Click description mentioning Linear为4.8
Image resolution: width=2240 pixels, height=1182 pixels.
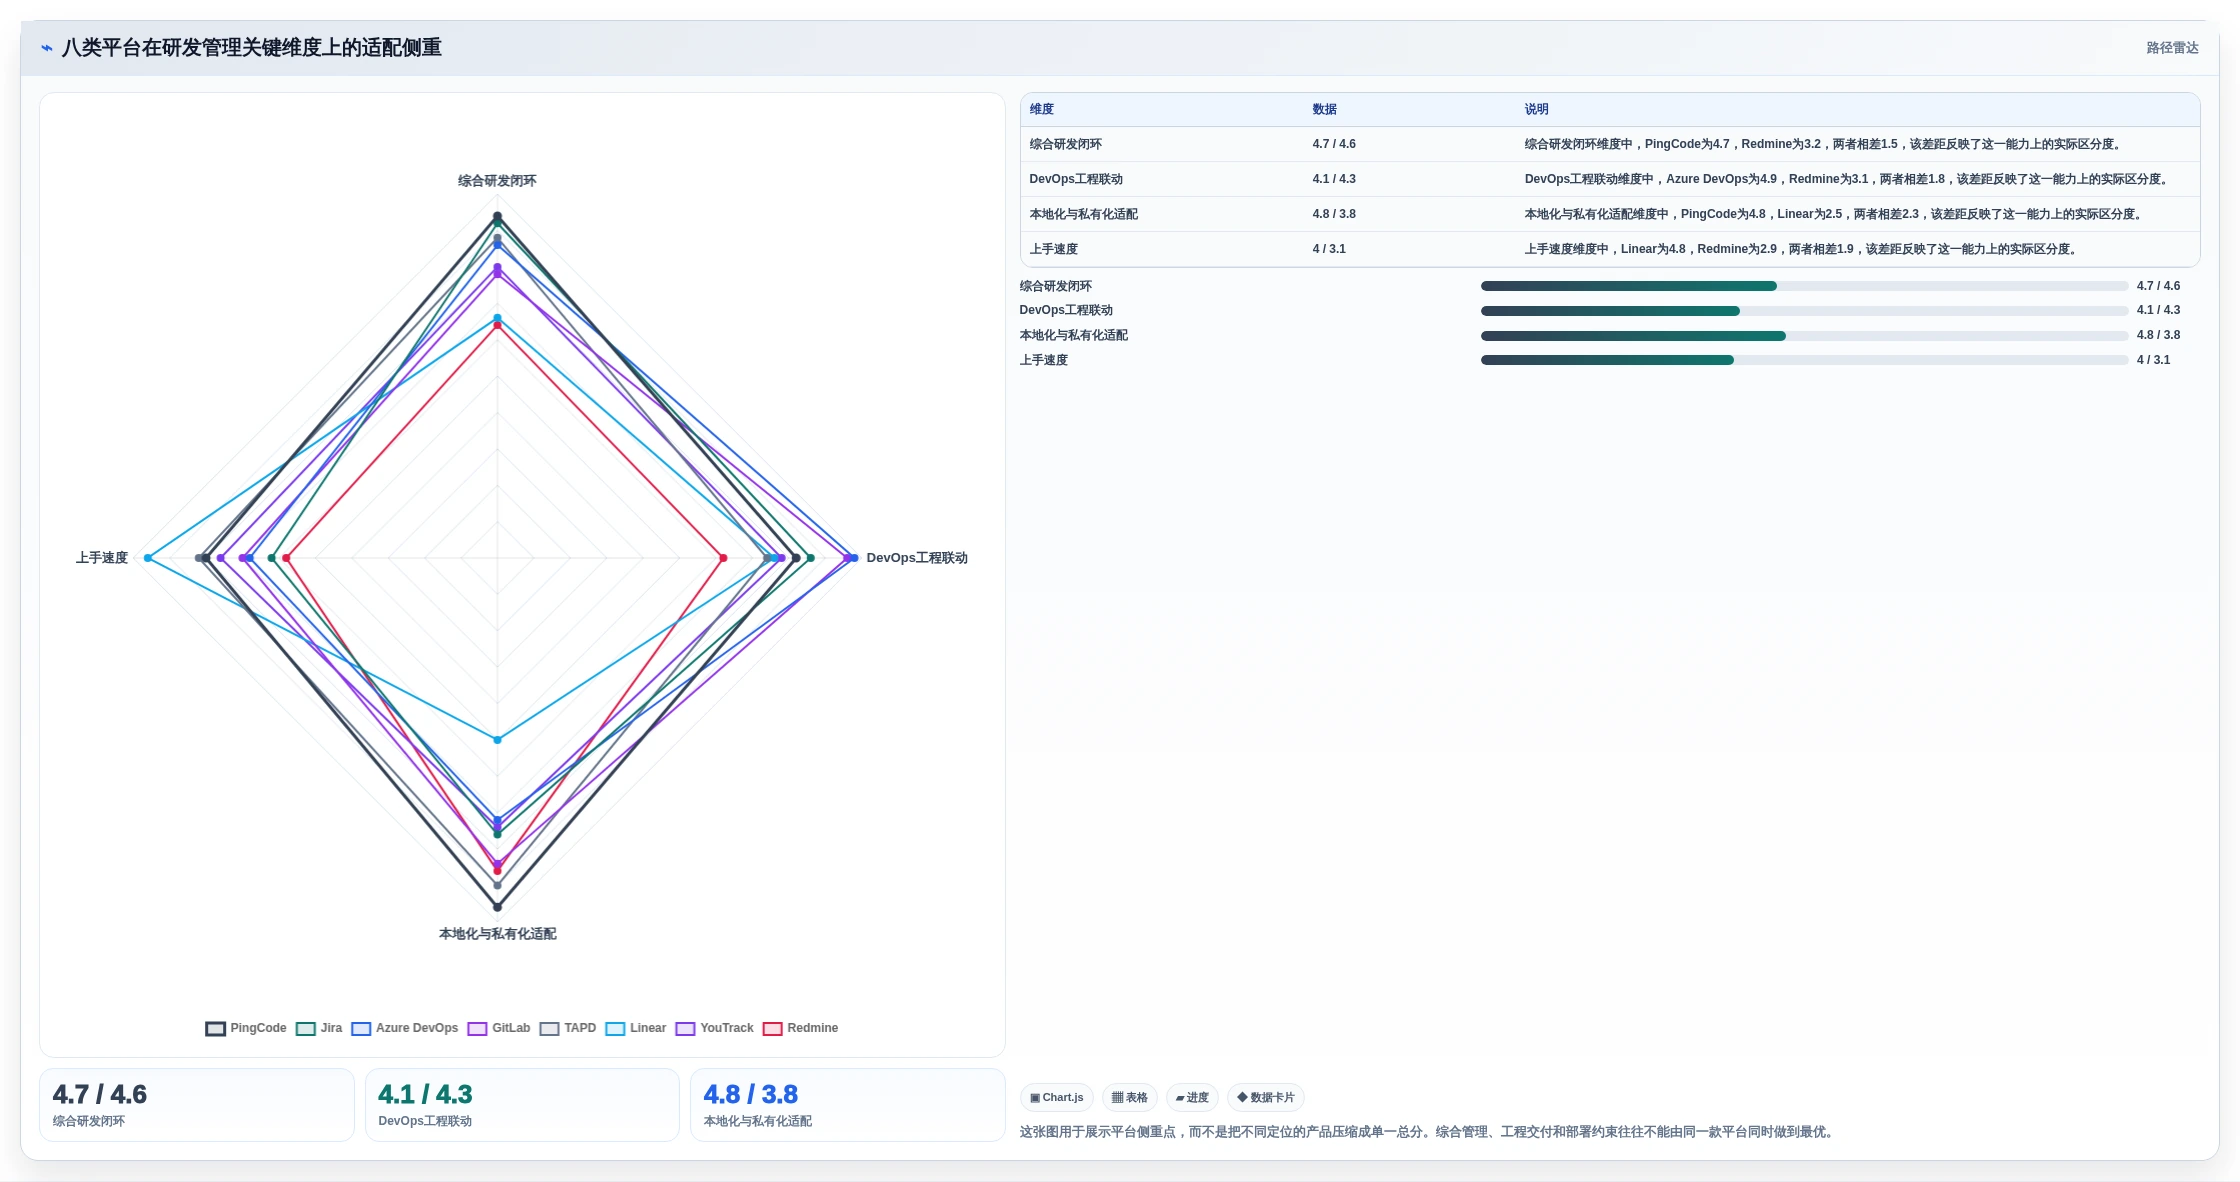click(1803, 249)
